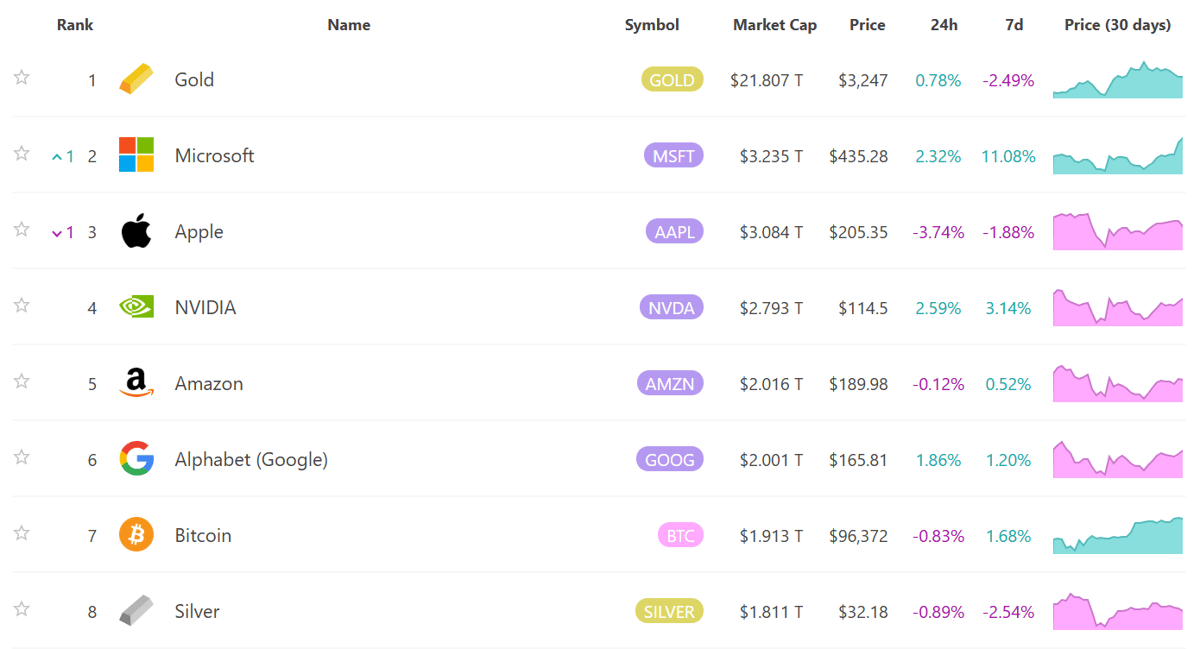Sort assets by 24h change column

pyautogui.click(x=943, y=25)
